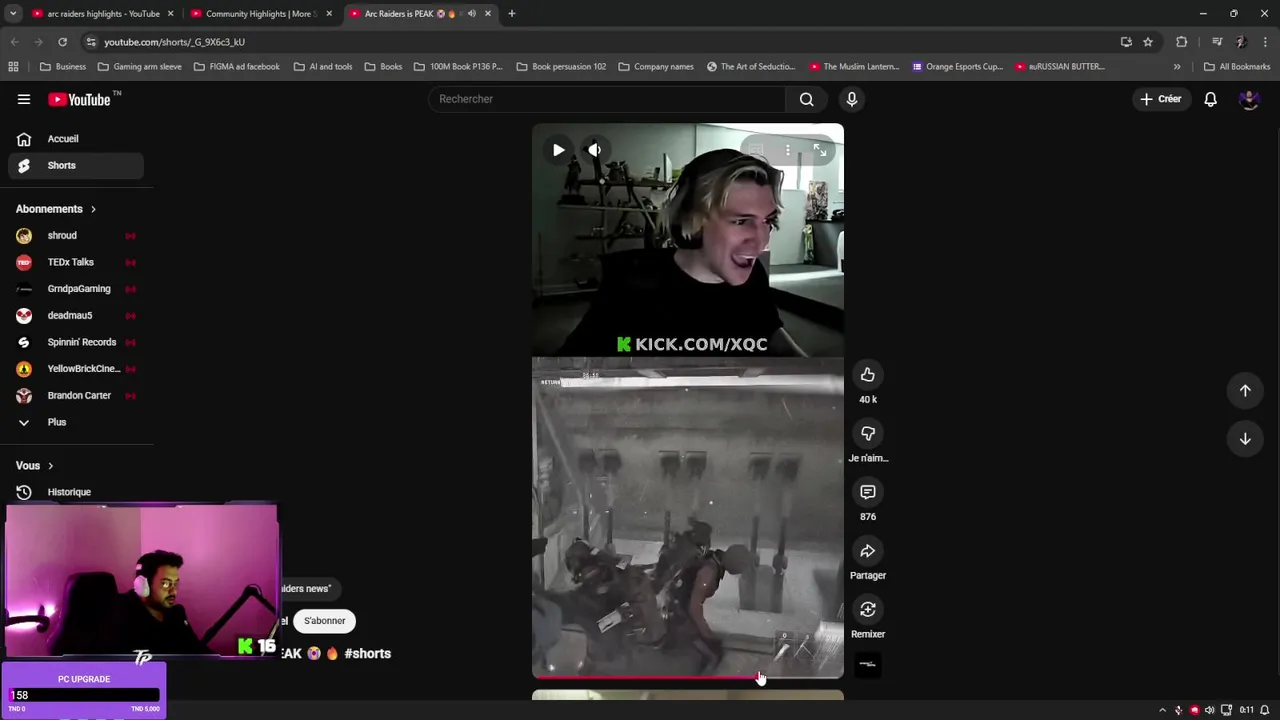Show more bookmarks with overflow chevron
Image resolution: width=1280 pixels, height=720 pixels.
pyautogui.click(x=1177, y=67)
